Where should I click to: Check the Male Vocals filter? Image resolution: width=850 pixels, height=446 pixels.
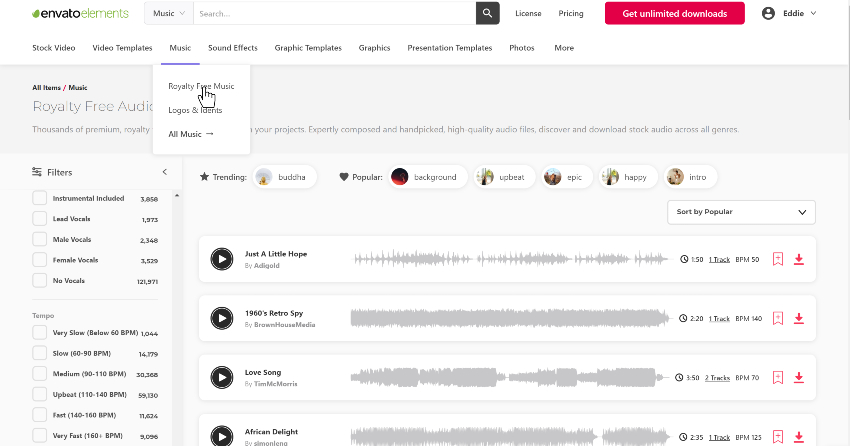[x=40, y=239]
